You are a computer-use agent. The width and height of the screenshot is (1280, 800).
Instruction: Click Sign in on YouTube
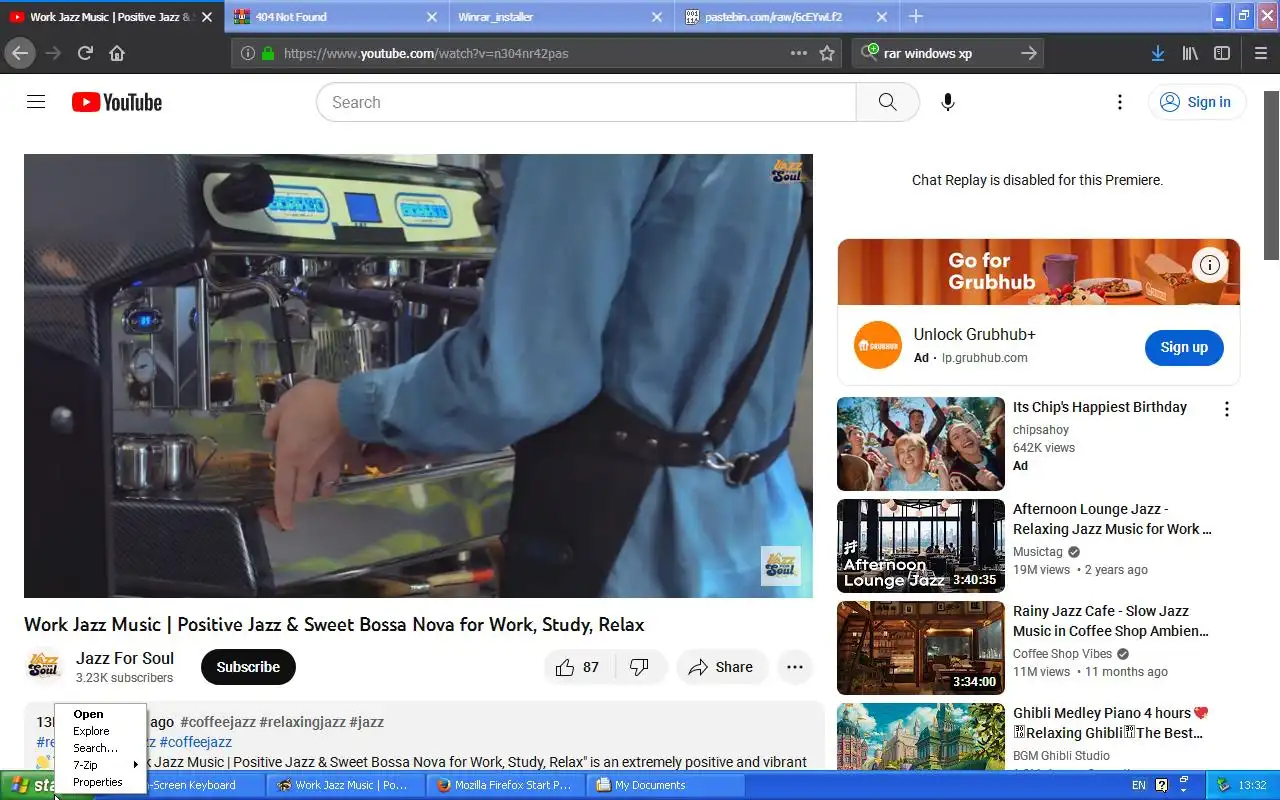tap(1196, 102)
